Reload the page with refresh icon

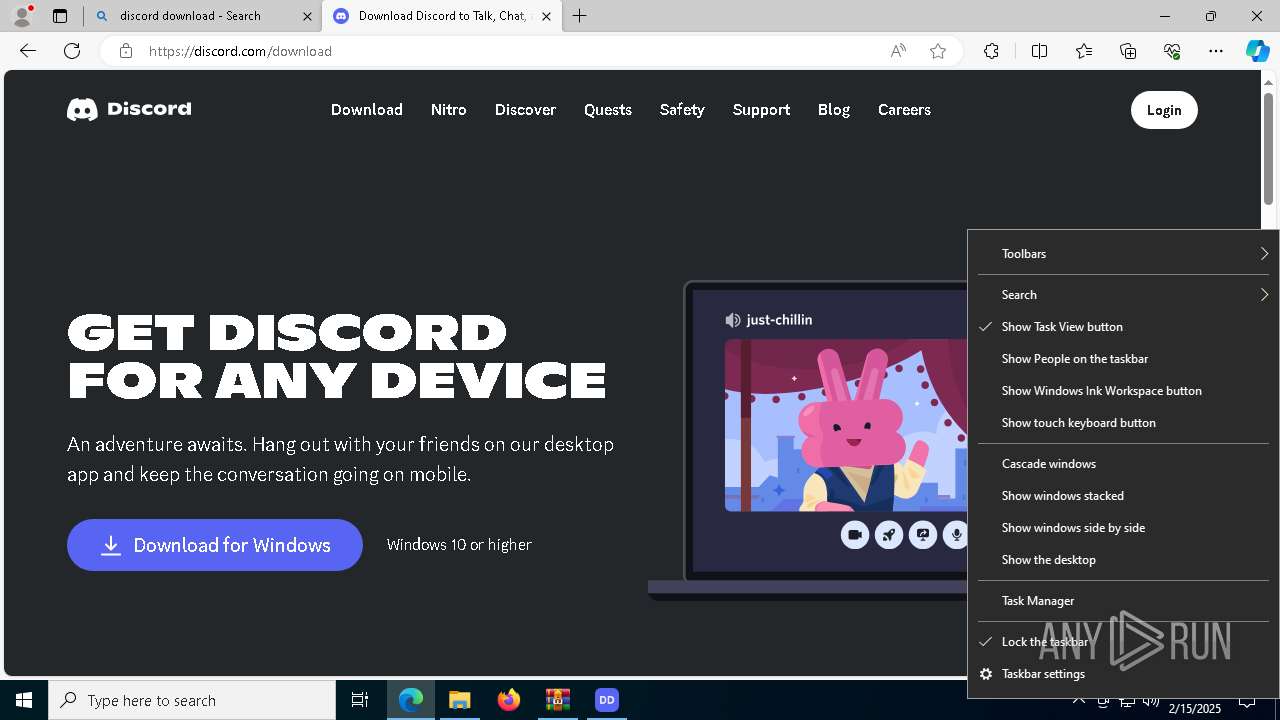(x=72, y=51)
